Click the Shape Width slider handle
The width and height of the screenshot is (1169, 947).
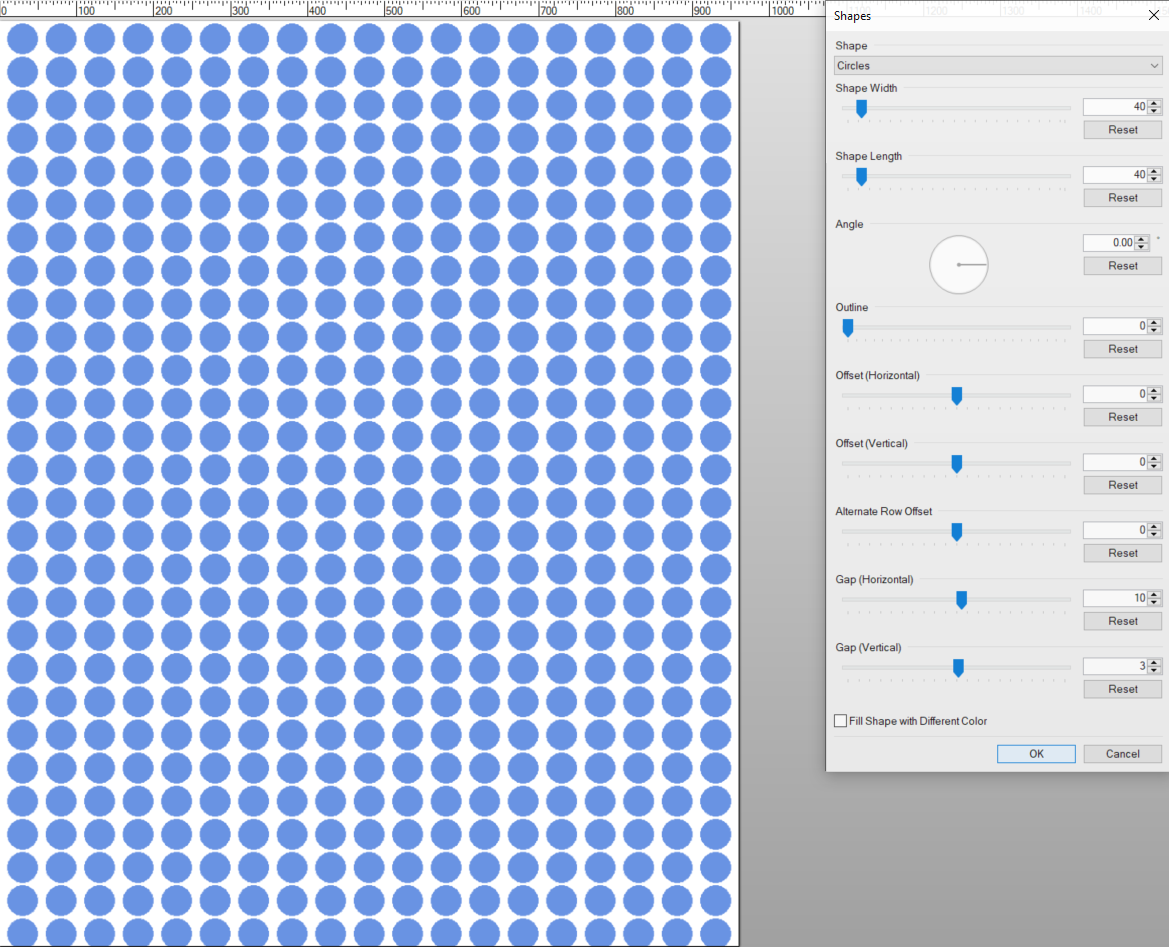pyautogui.click(x=861, y=108)
